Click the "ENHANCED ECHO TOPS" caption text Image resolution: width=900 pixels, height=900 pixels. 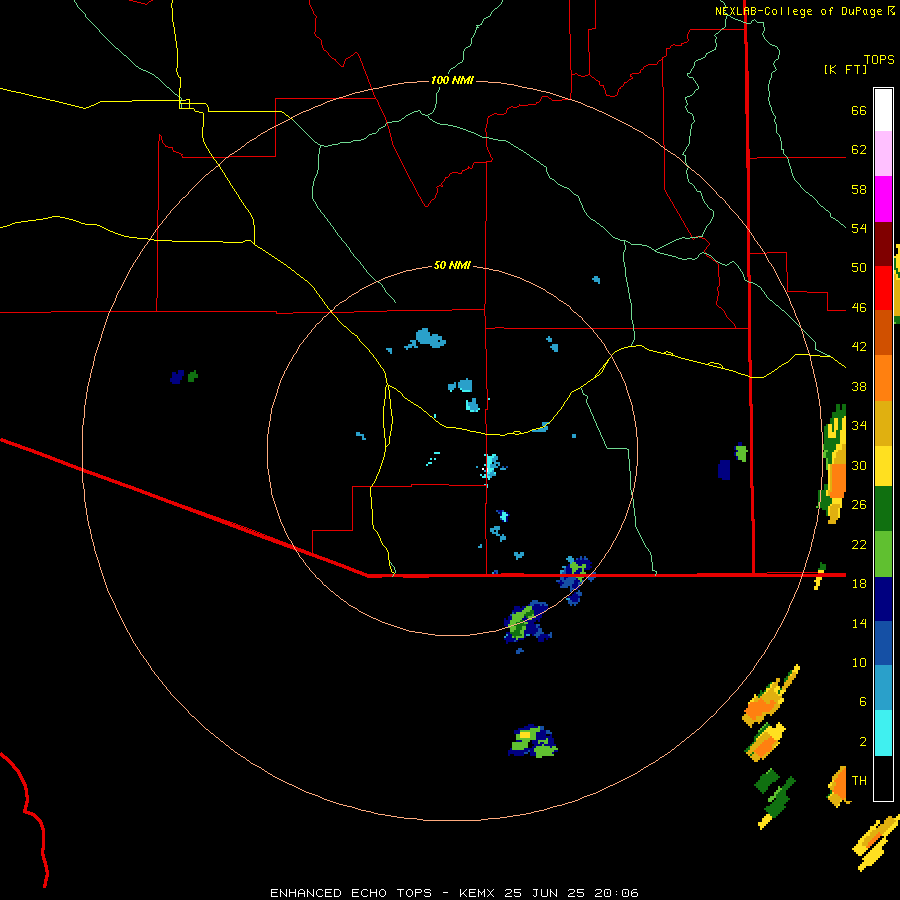tap(351, 893)
